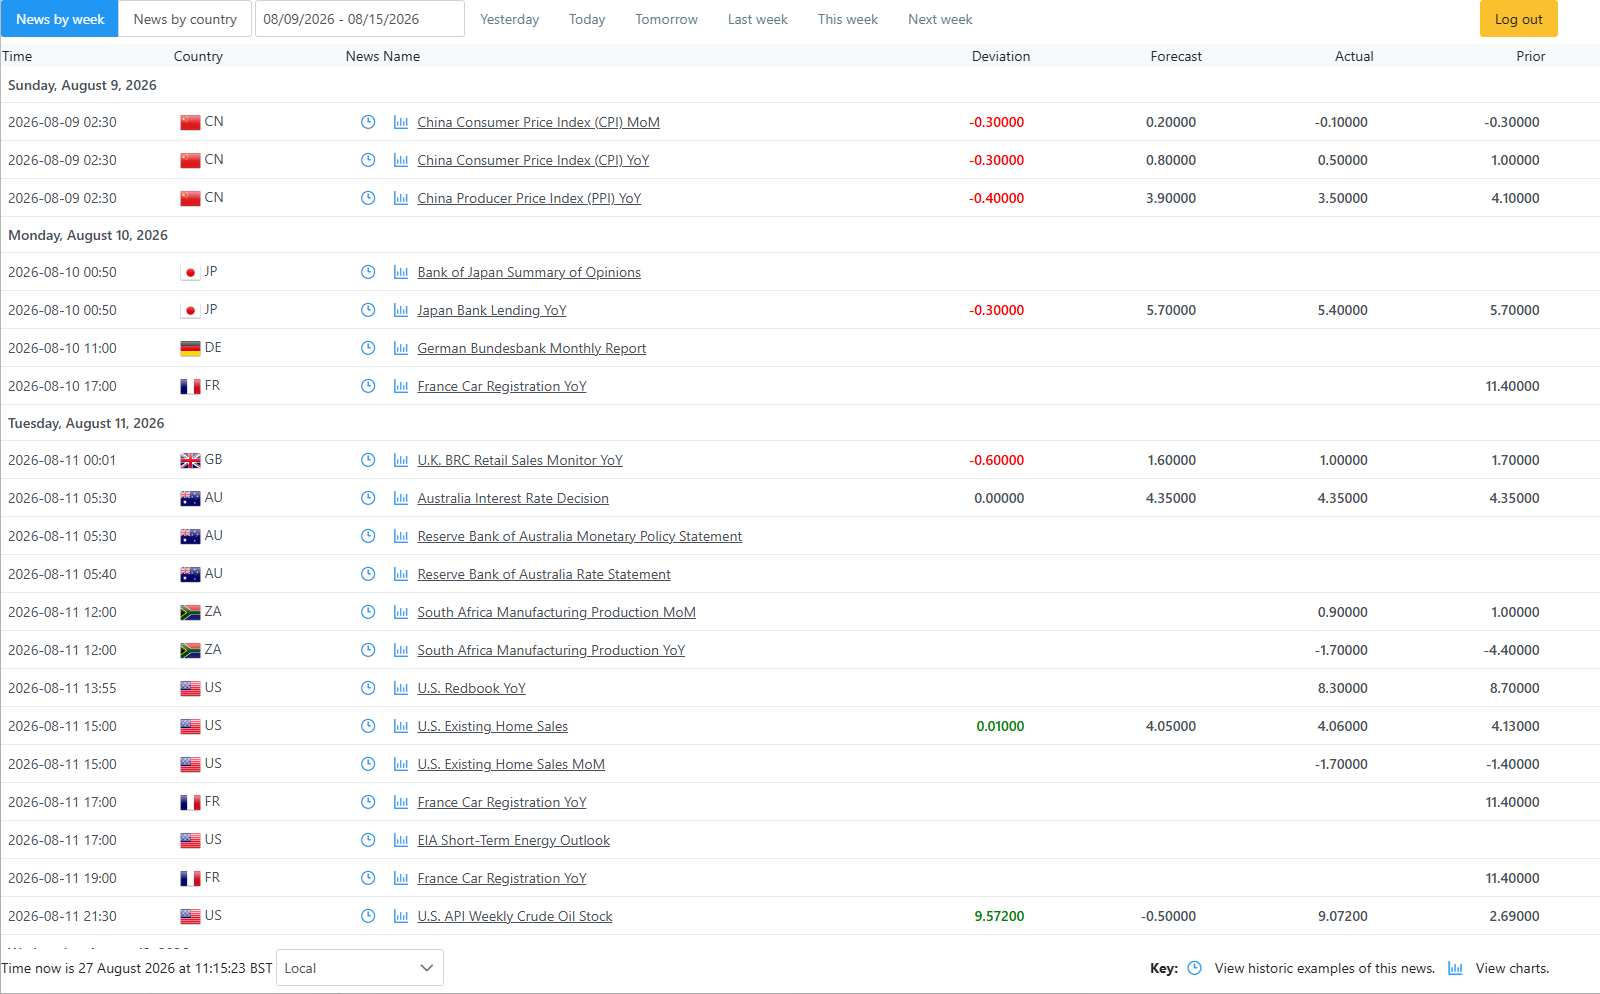Select the Today filter
The width and height of the screenshot is (1600, 994).
coord(587,19)
